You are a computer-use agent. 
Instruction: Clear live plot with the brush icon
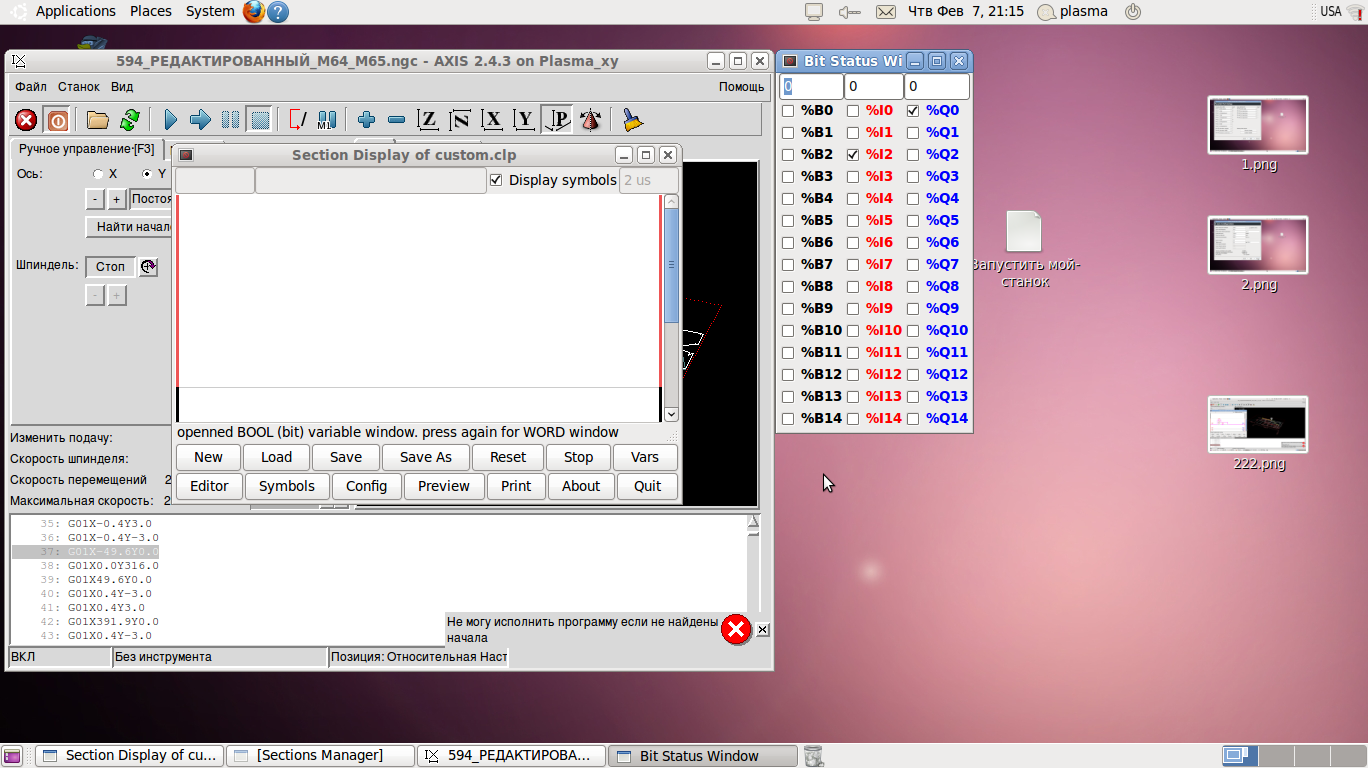point(632,120)
